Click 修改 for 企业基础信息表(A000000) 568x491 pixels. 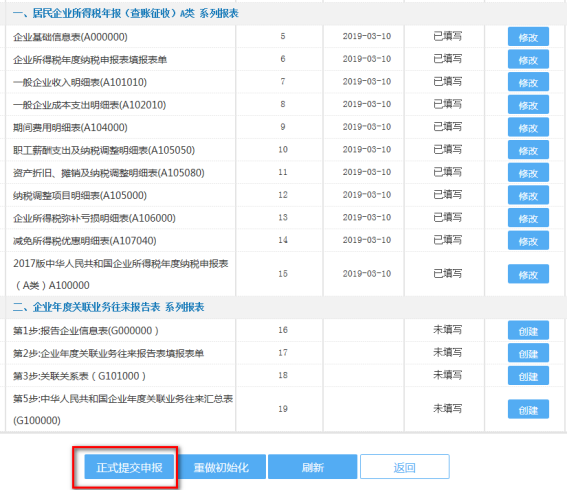pyautogui.click(x=528, y=37)
